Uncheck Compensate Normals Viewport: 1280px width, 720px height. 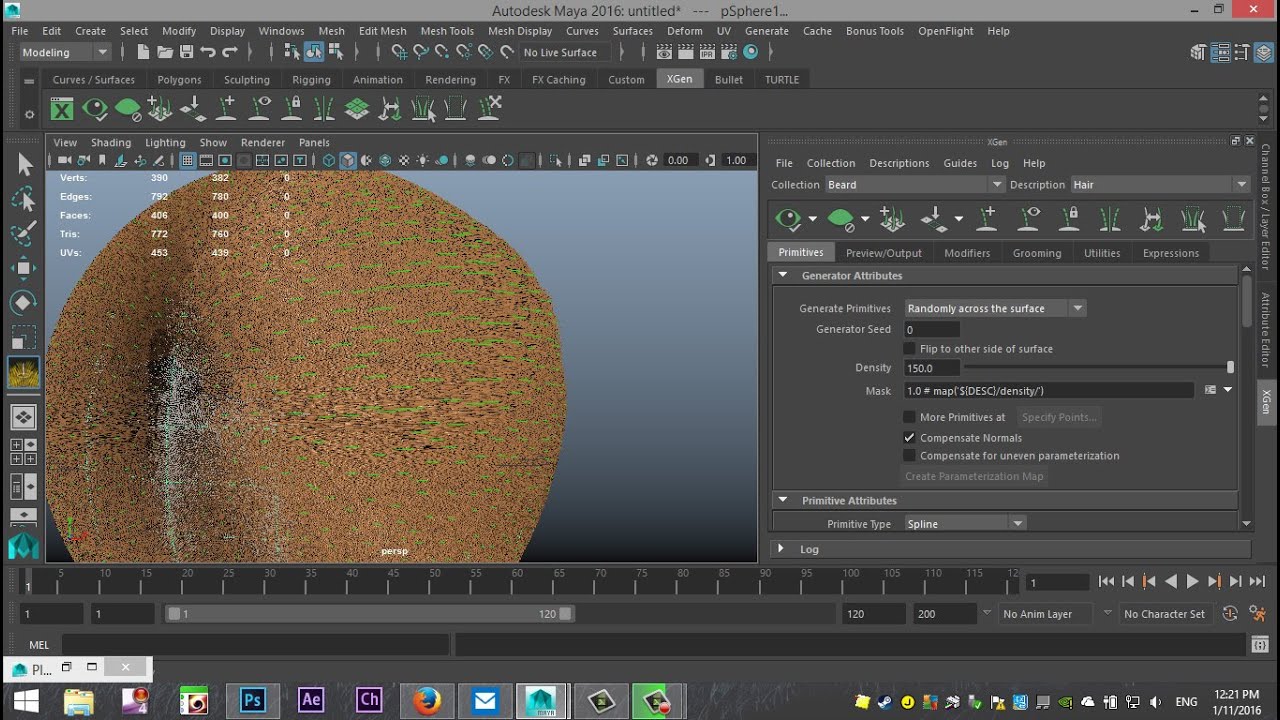[x=909, y=438]
